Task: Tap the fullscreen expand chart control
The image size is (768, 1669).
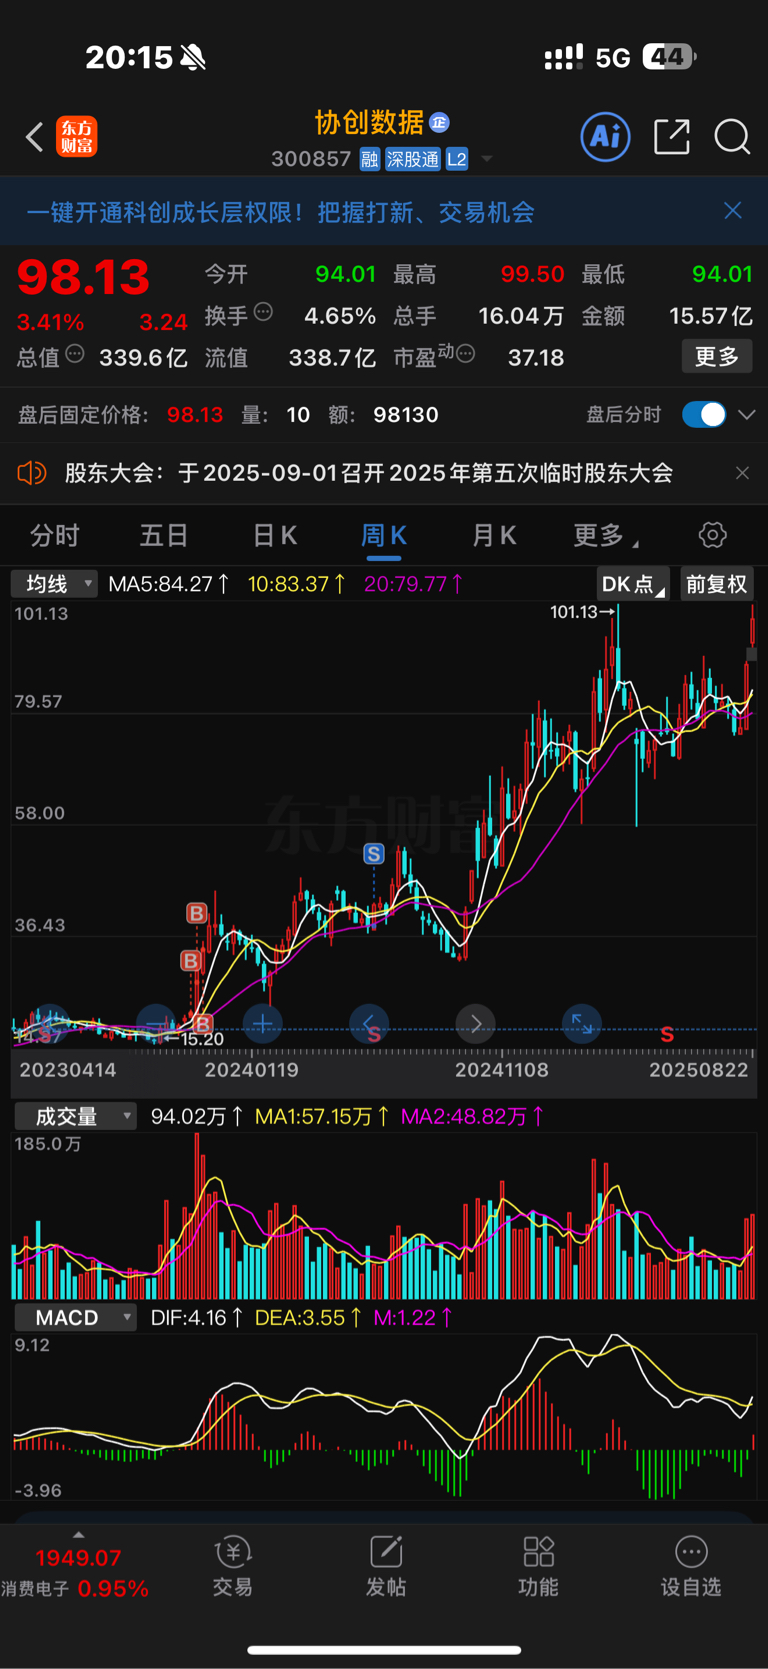Action: coord(582,1024)
